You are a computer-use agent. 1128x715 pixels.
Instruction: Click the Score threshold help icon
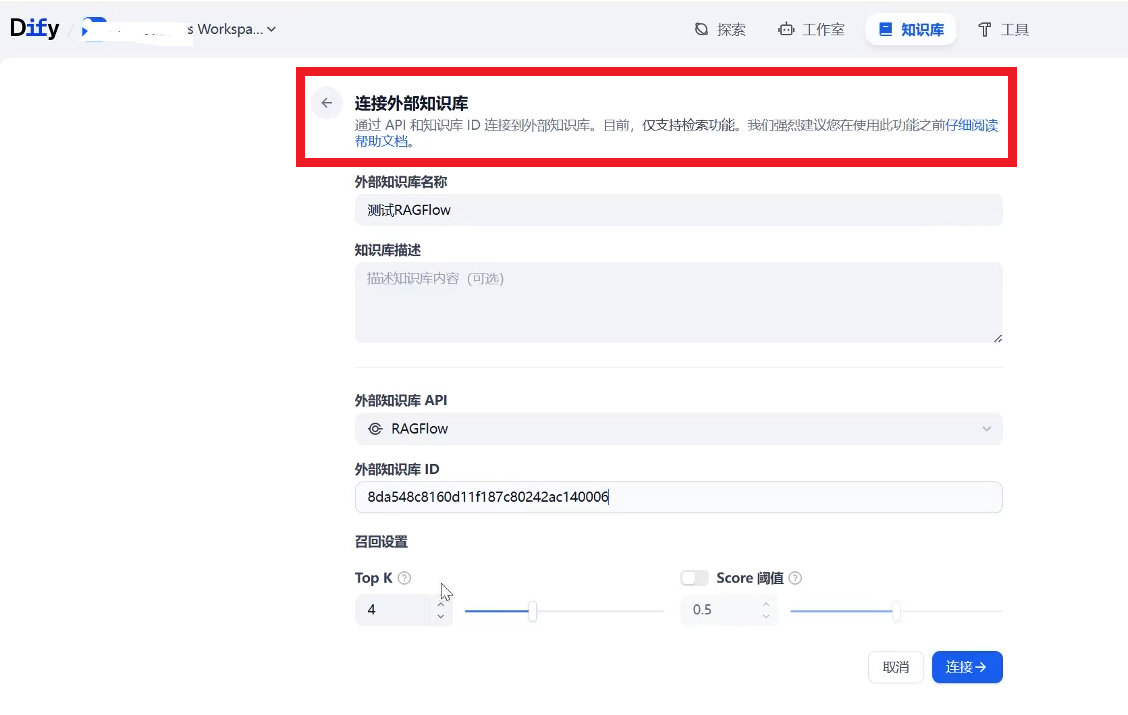pos(795,578)
